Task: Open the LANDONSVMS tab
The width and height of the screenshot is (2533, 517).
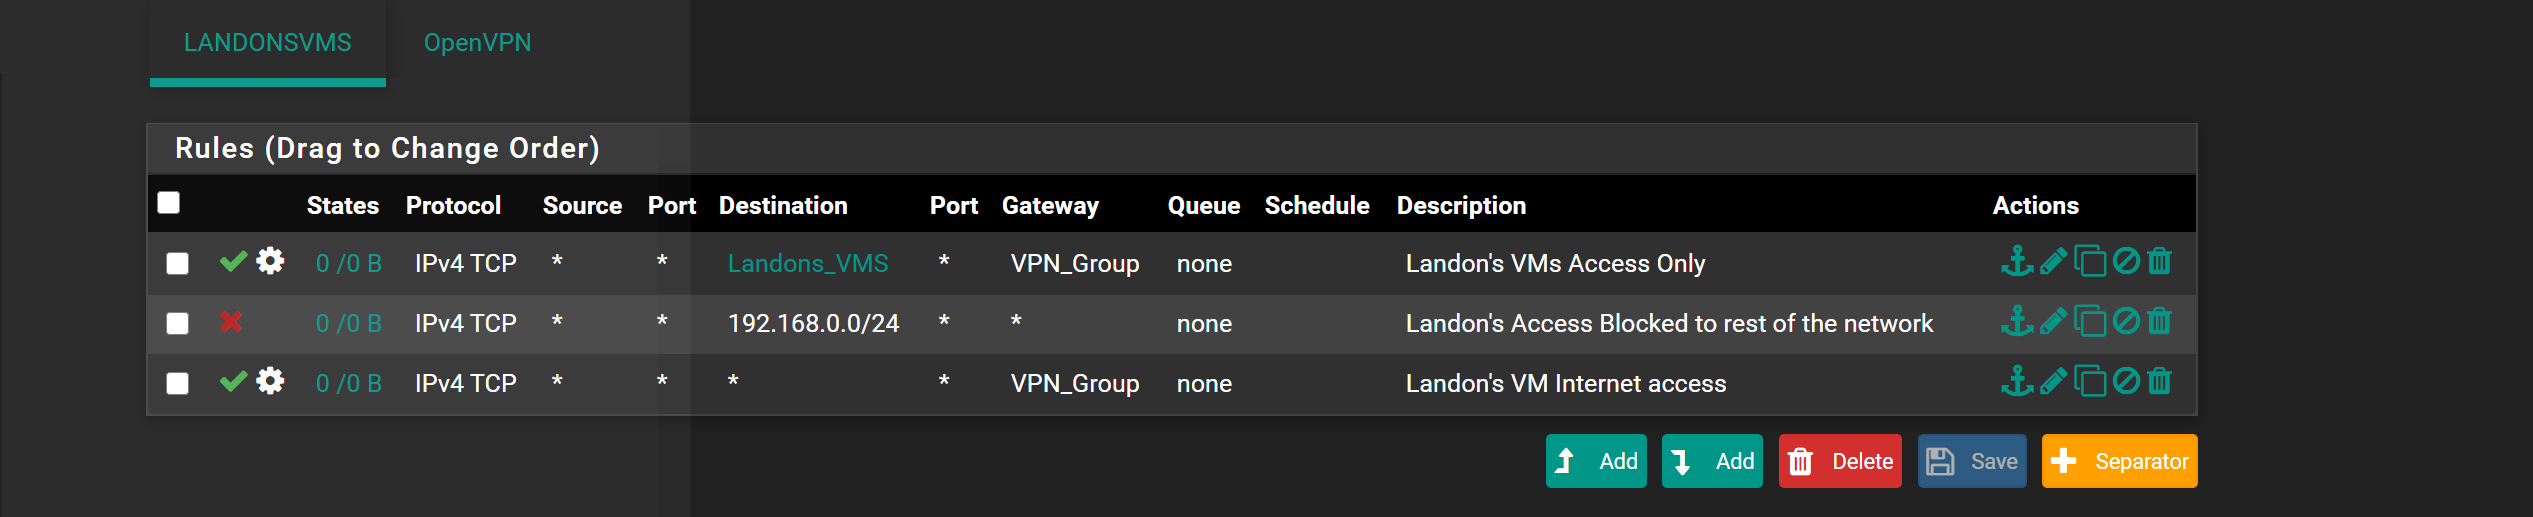Action: click(x=268, y=43)
